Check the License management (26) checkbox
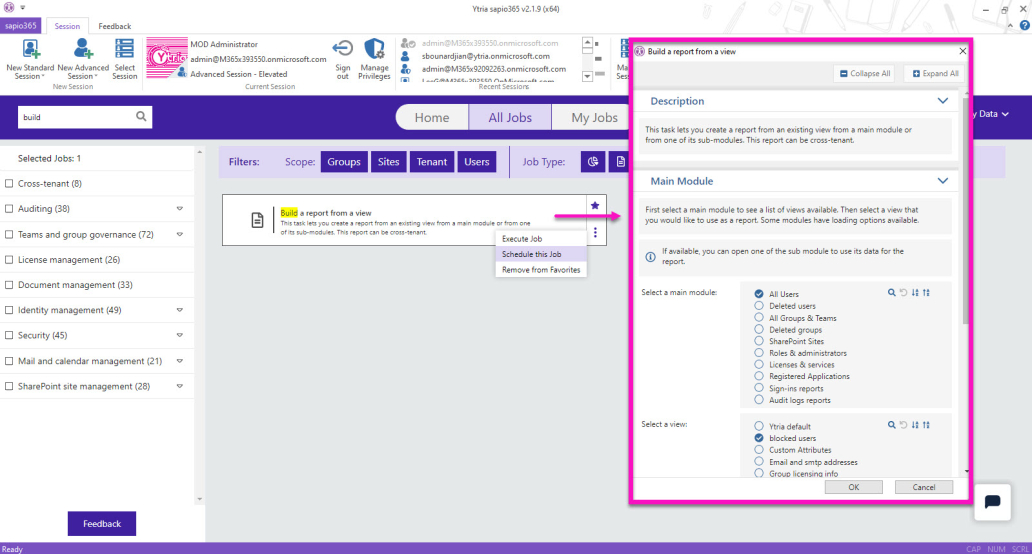This screenshot has width=1032, height=554. [9, 260]
